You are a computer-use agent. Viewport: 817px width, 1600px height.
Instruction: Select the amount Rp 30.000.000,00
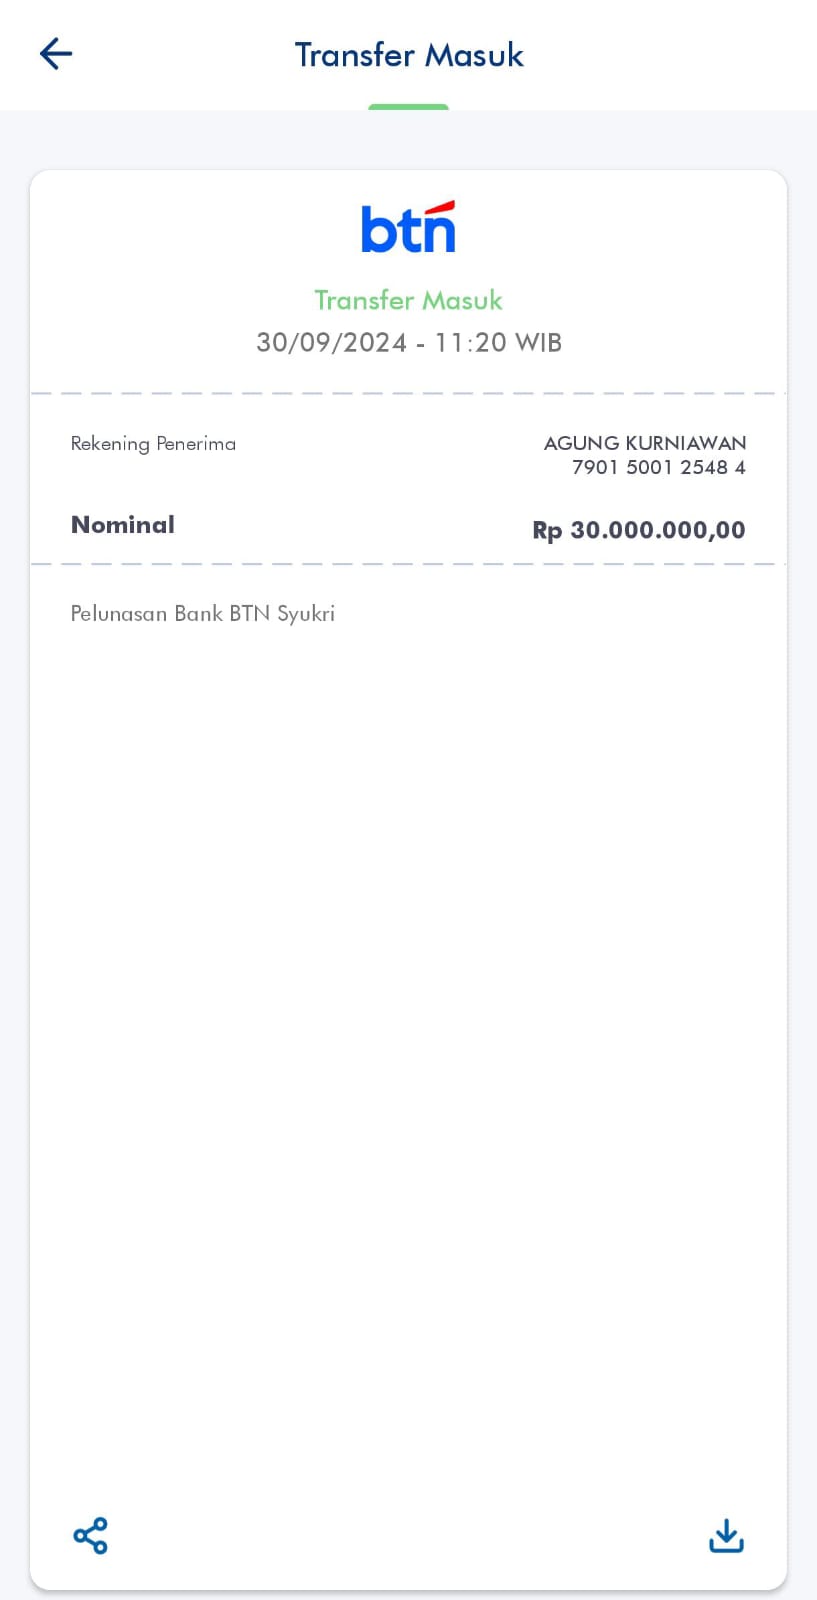(639, 530)
